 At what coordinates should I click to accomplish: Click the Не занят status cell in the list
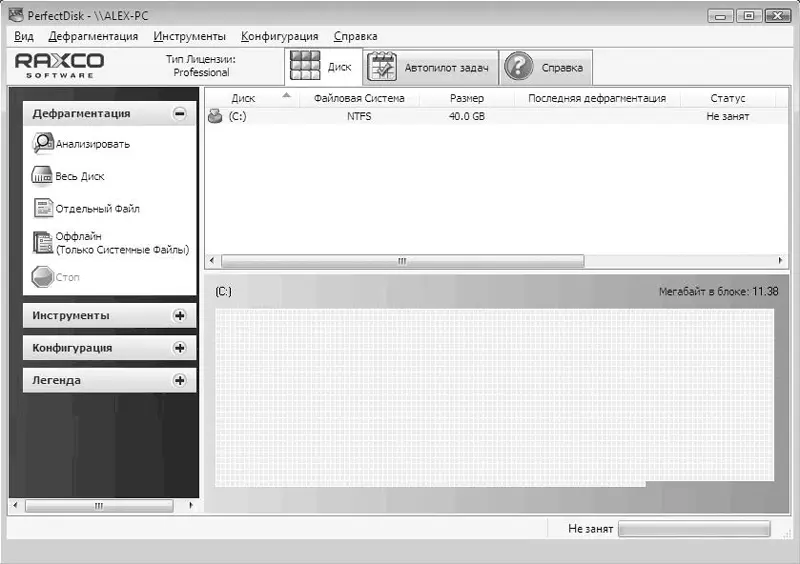(728, 116)
